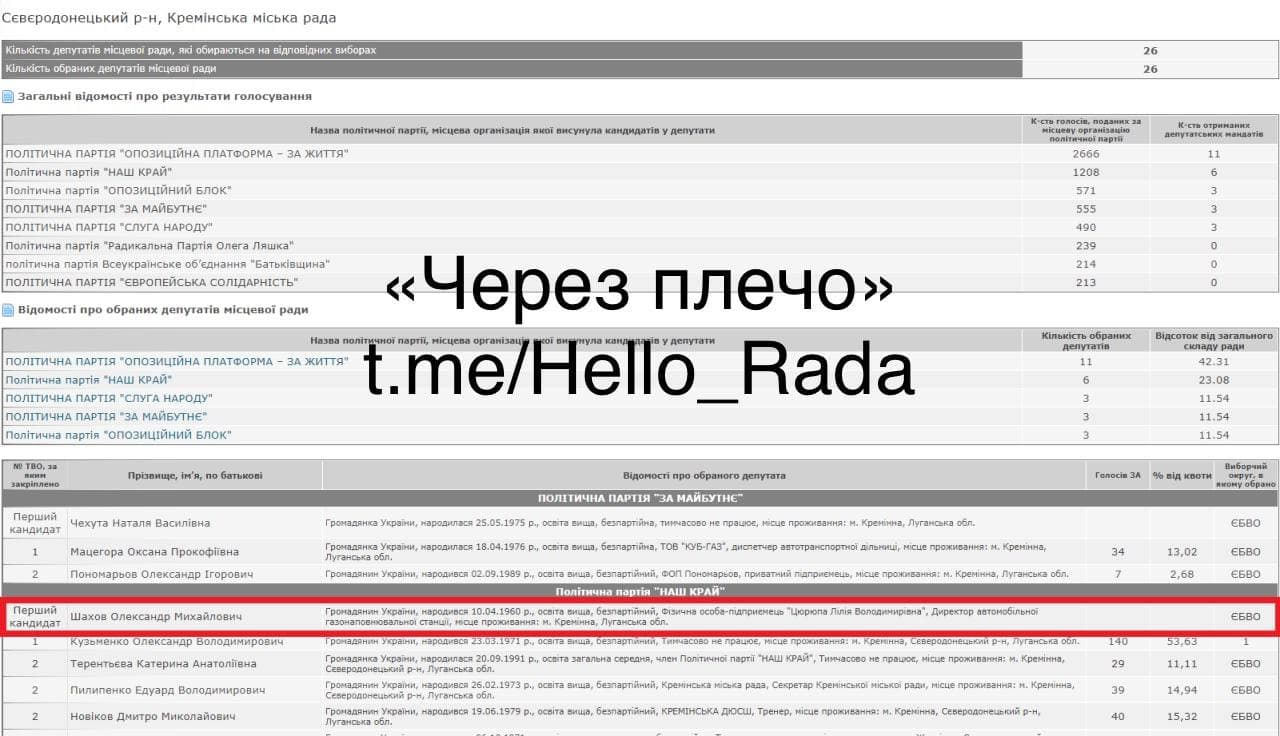Select the highlighted Шахов Олександр Михайлович row
The height and width of the screenshot is (736, 1280).
point(640,616)
